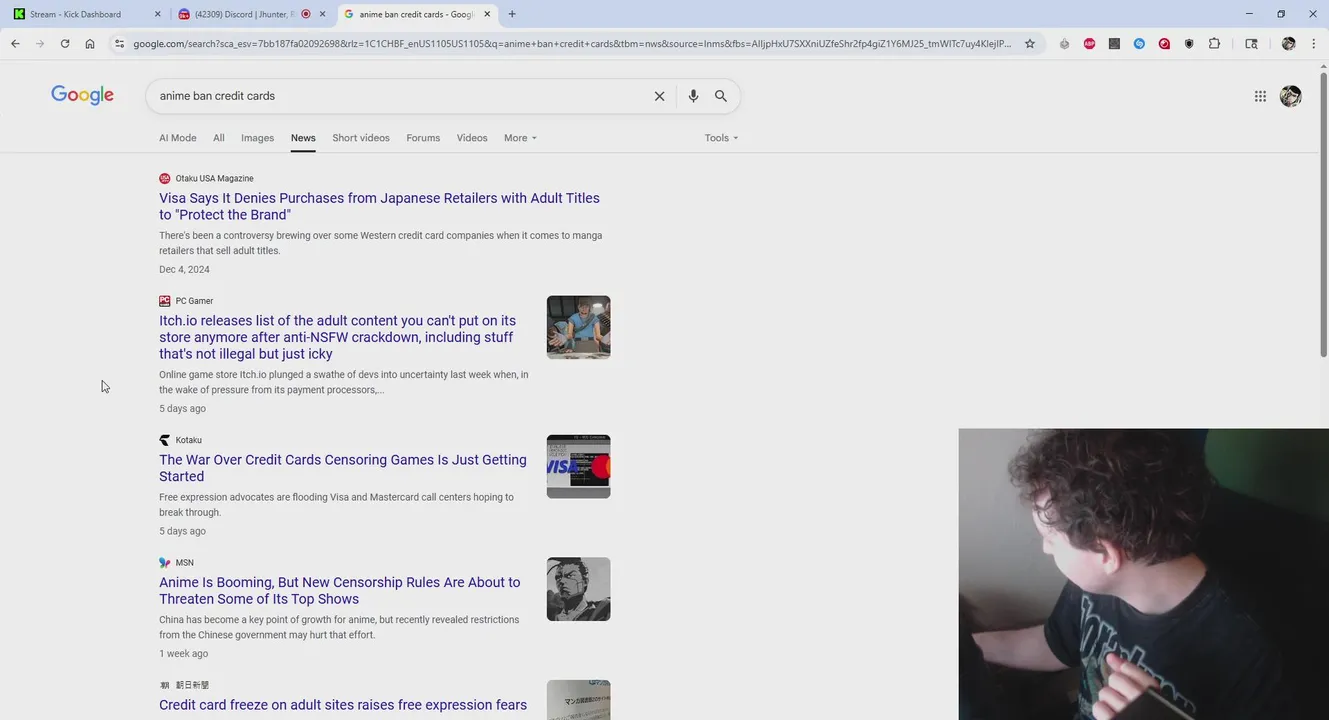This screenshot has height=720, width=1329.
Task: Go forward with the browser forward arrow
Action: tap(40, 44)
